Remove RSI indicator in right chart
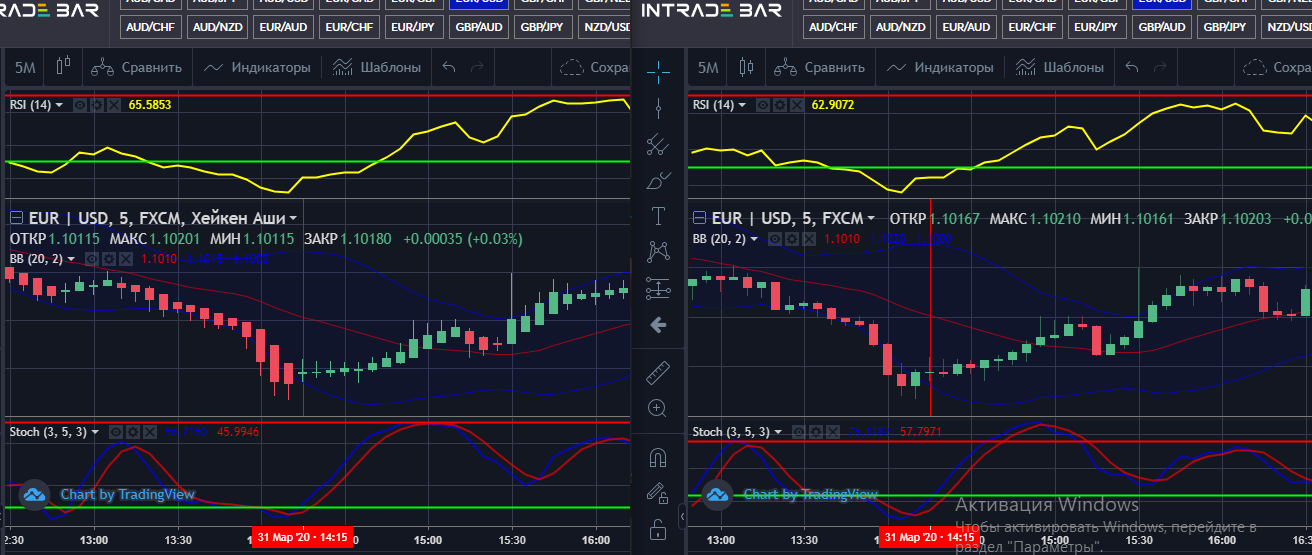 coord(795,105)
